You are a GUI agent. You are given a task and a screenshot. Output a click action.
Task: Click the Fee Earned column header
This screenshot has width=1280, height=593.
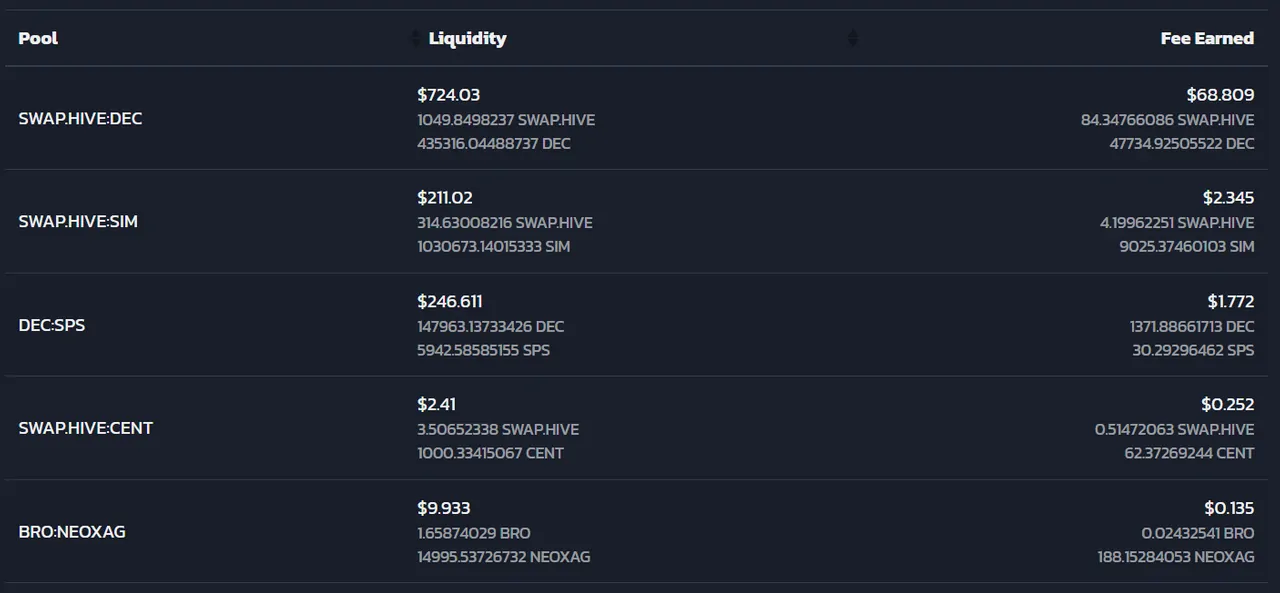(1207, 38)
